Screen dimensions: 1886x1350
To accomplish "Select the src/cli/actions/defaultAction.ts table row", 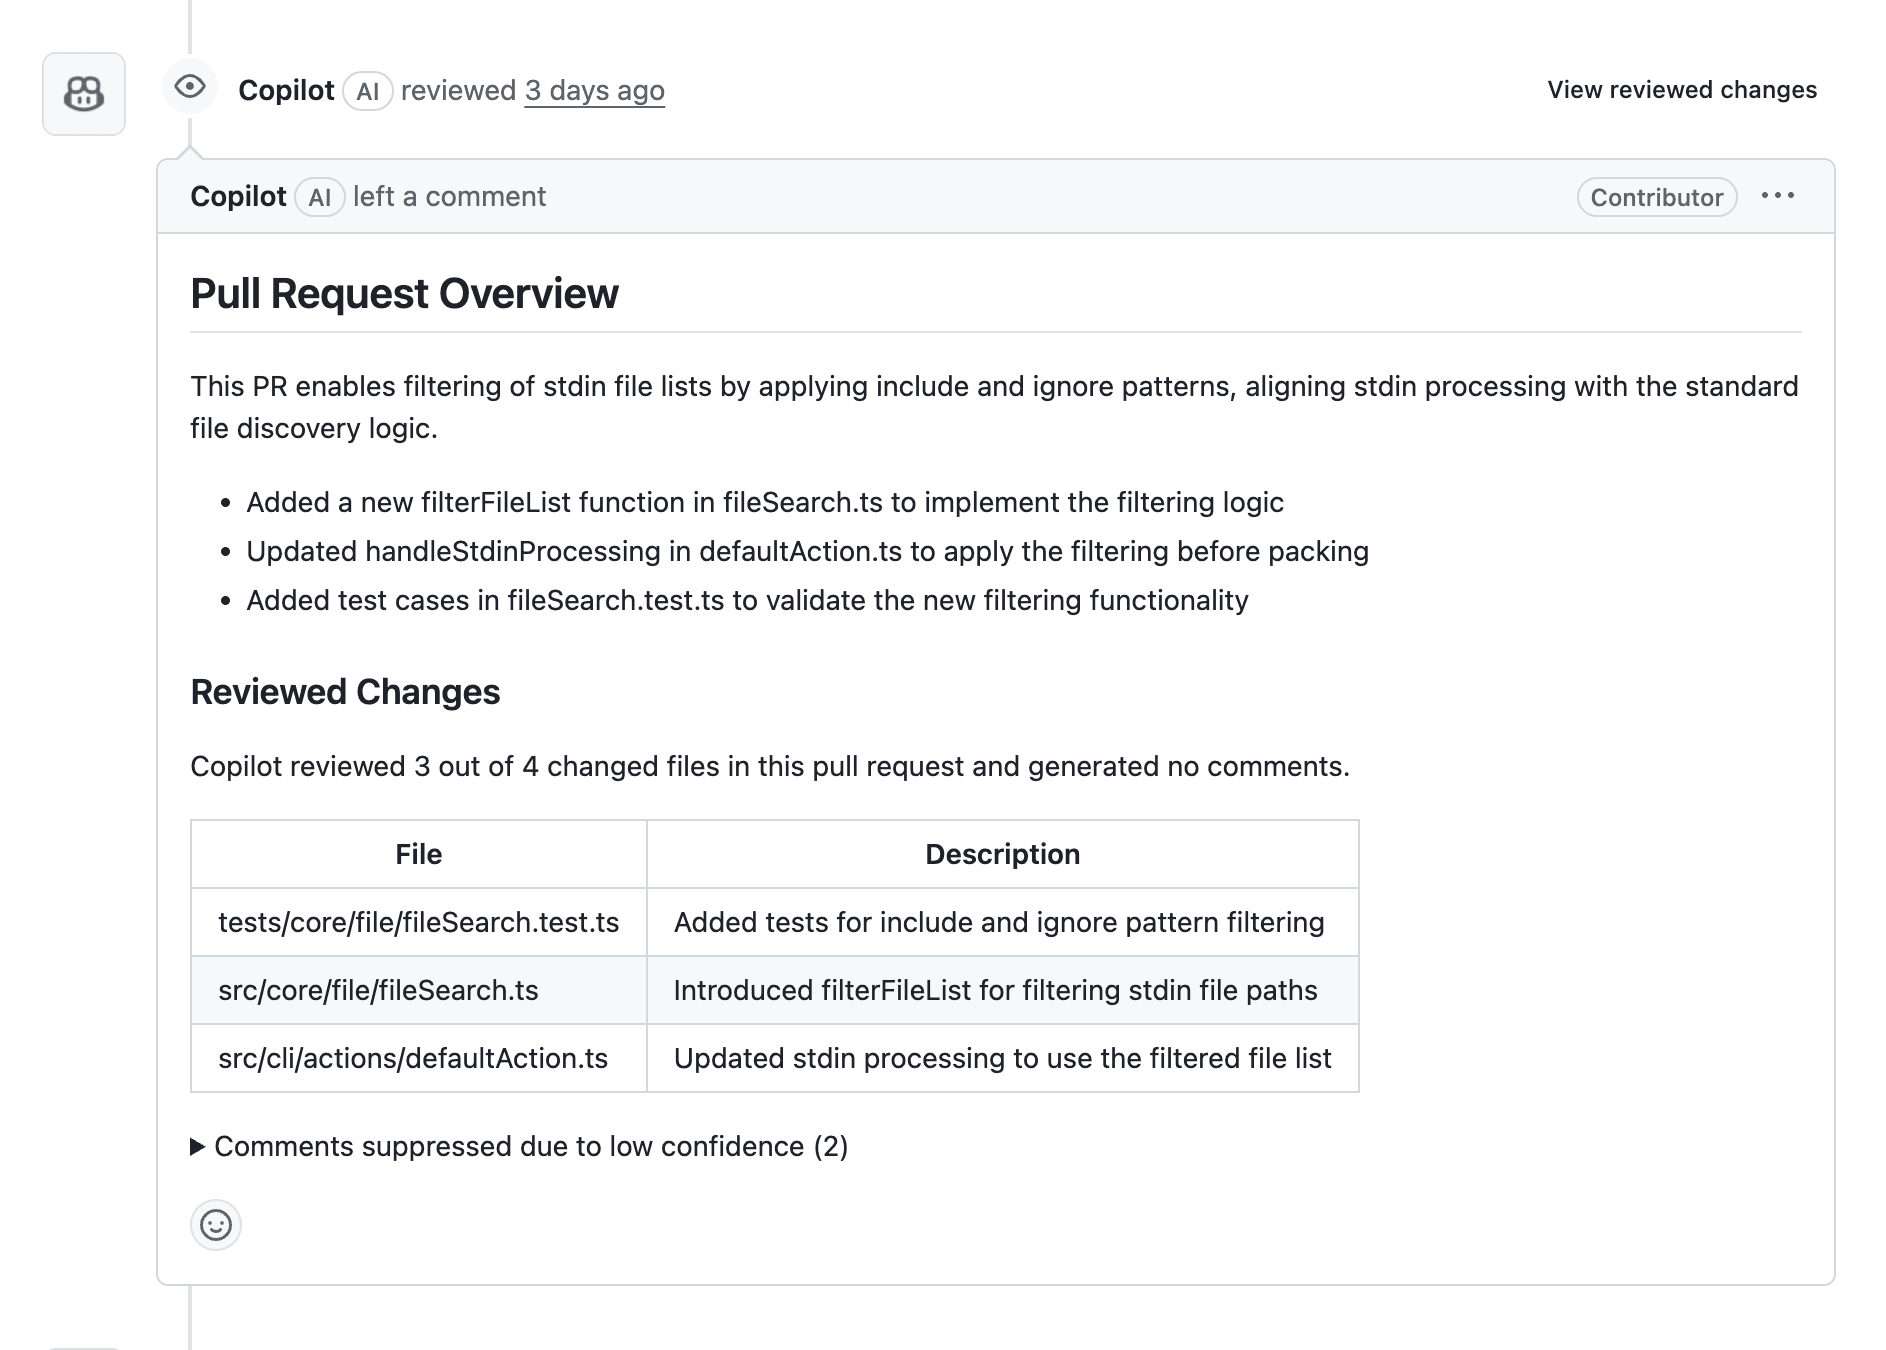I will (415, 1058).
